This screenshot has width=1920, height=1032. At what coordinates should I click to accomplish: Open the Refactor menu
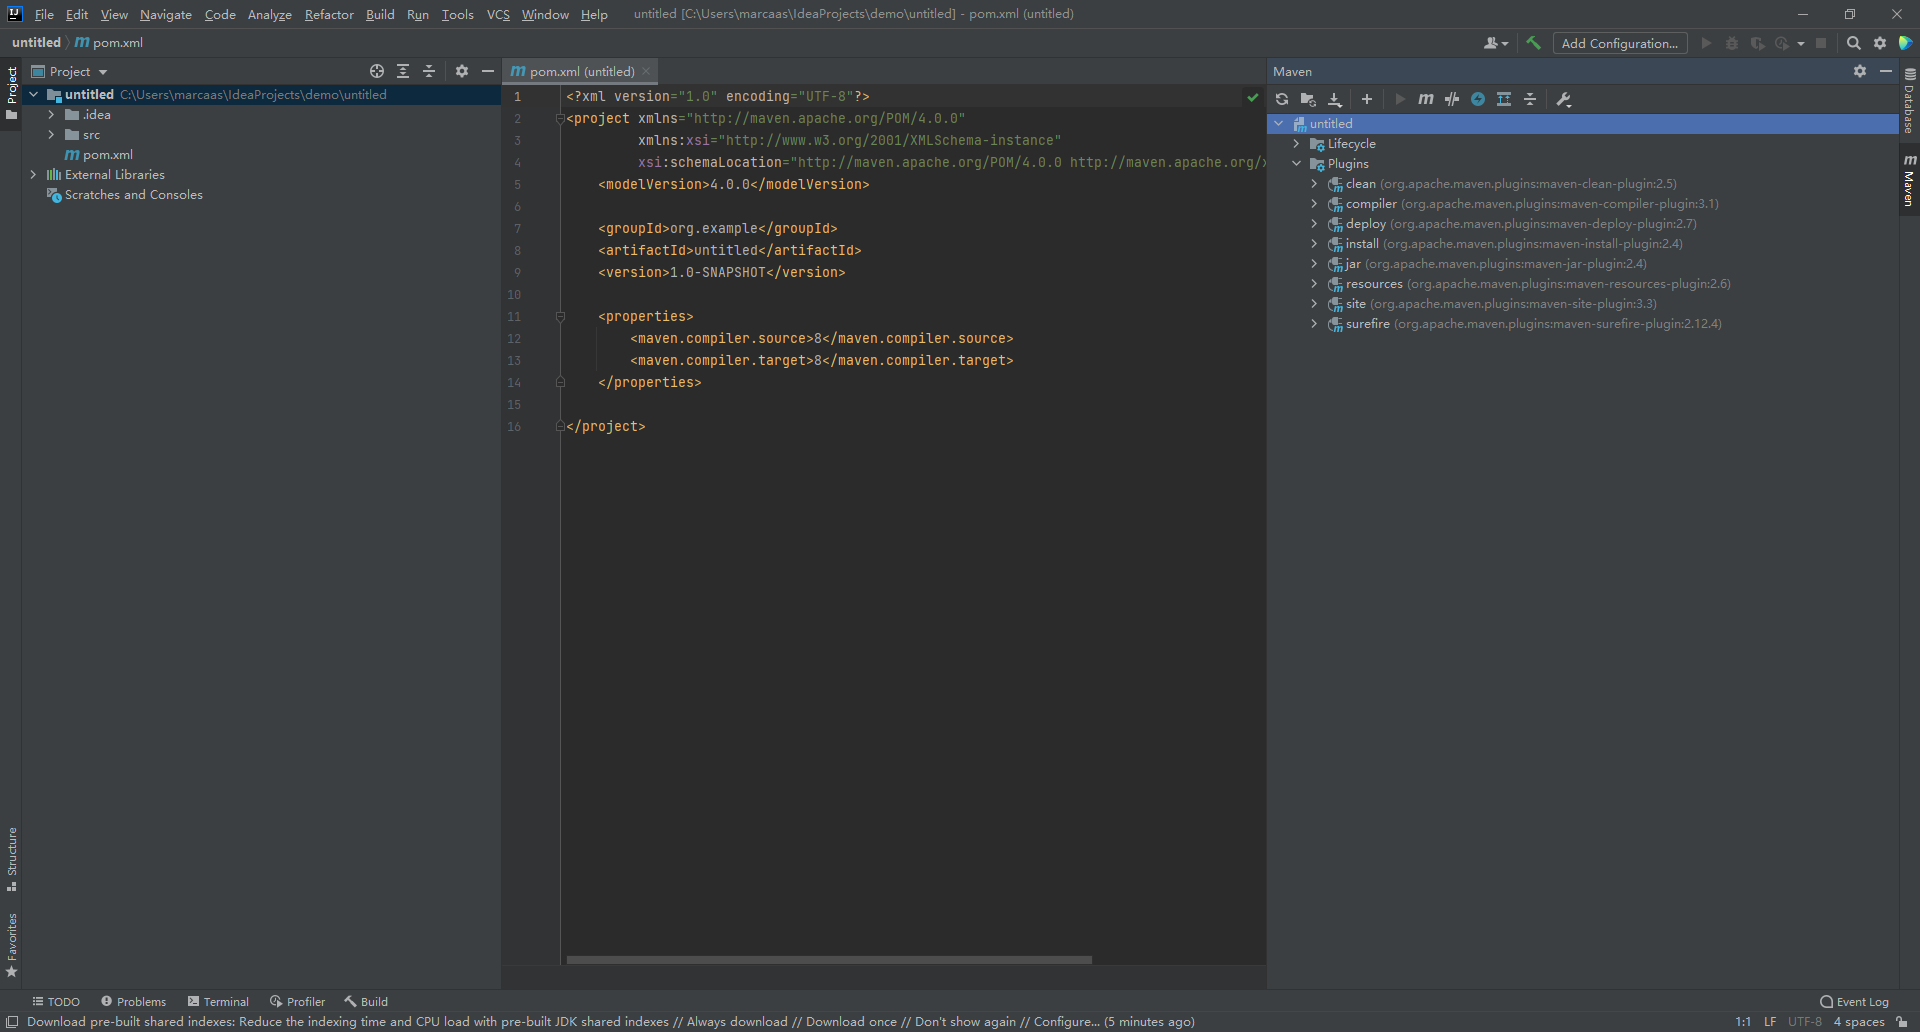point(329,14)
